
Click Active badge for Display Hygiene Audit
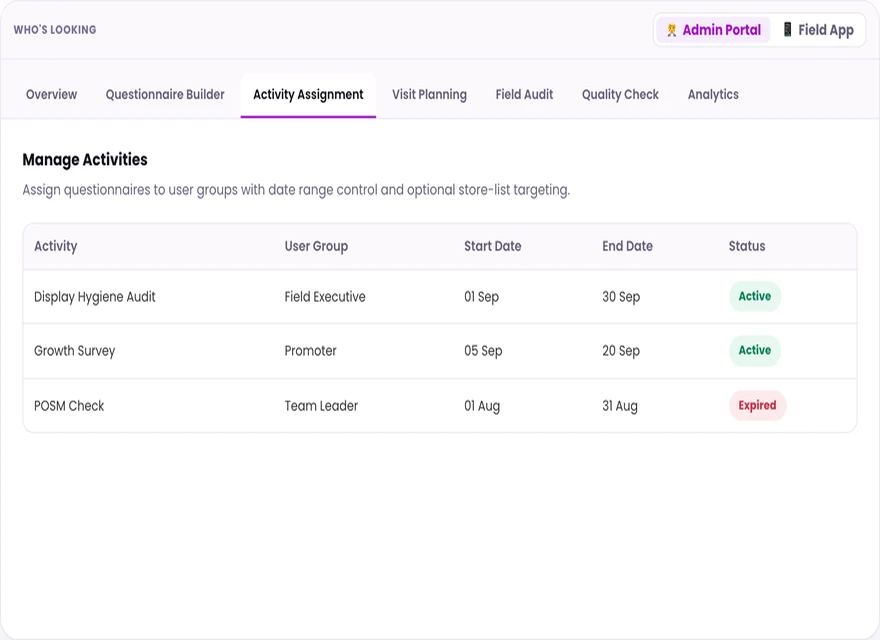(x=755, y=296)
